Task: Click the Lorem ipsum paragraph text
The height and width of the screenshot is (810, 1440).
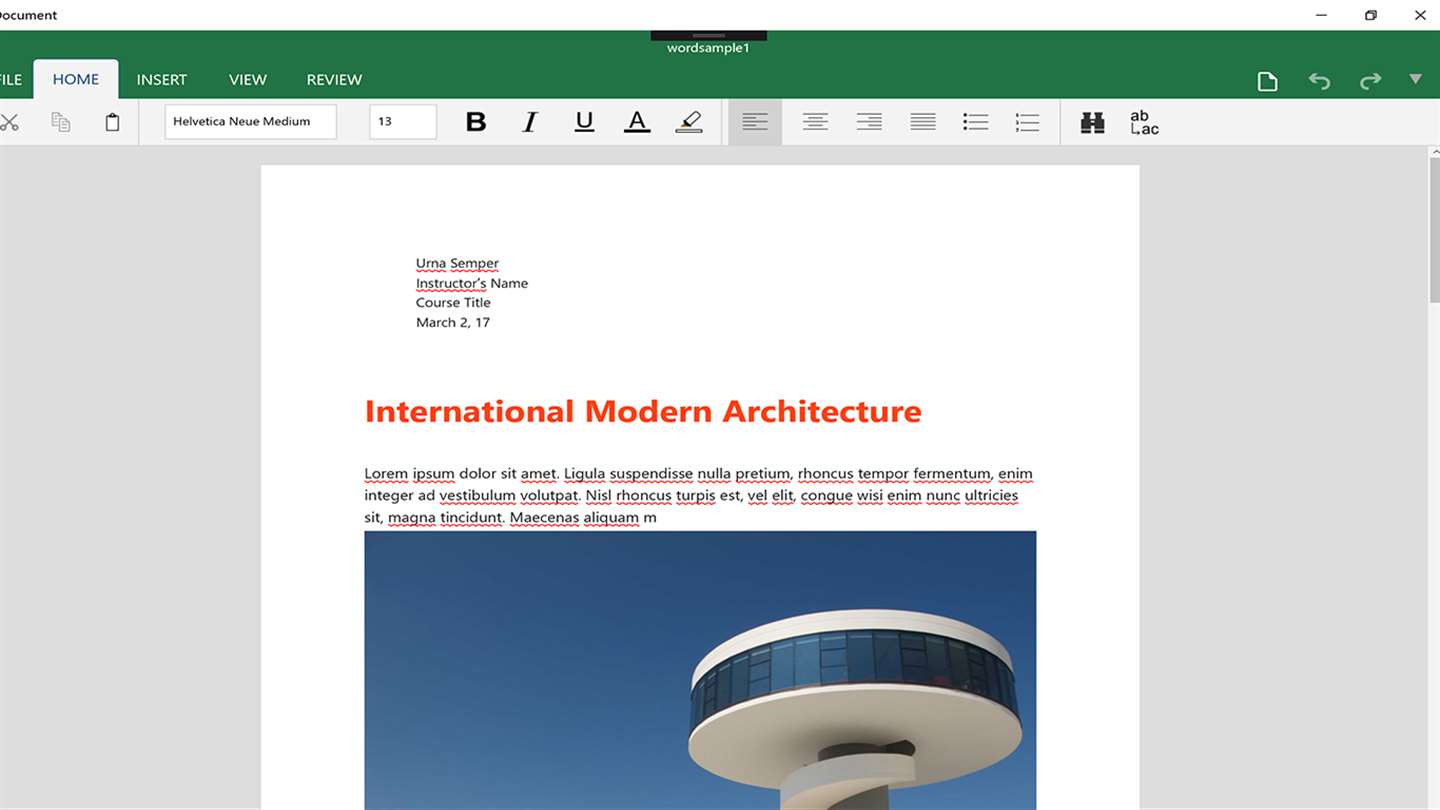Action: tap(698, 495)
